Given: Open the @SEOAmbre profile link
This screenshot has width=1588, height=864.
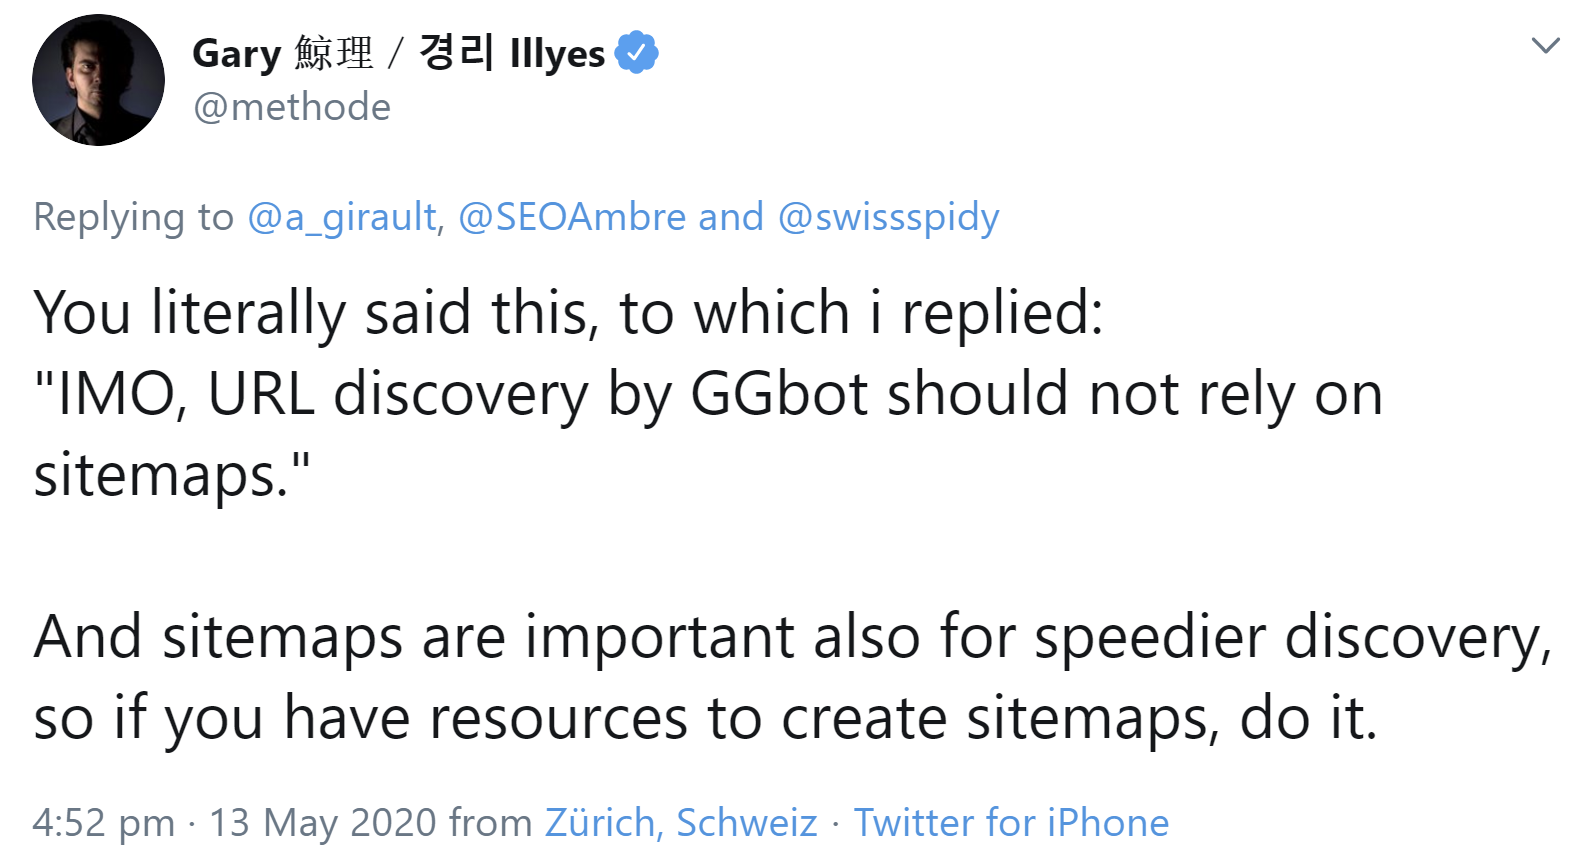Looking at the screenshot, I should coord(572,217).
